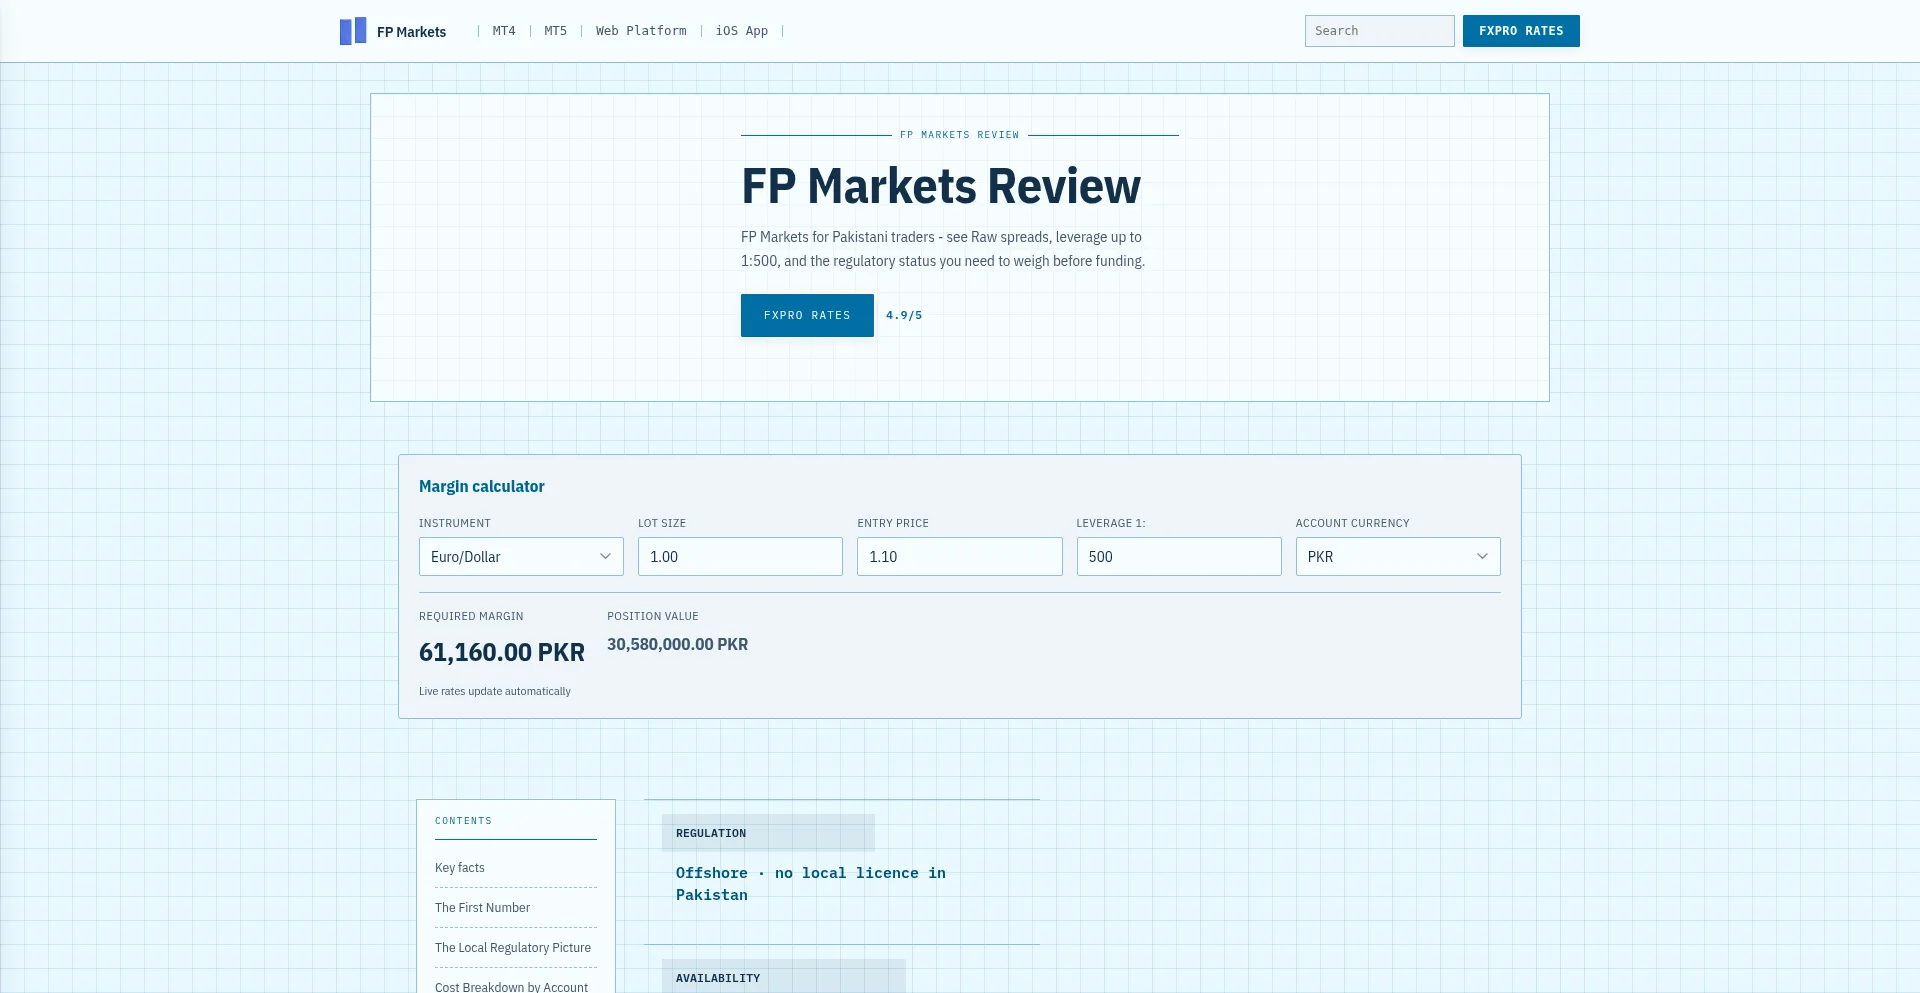
Task: Open the MT4 nav link
Action: pyautogui.click(x=504, y=31)
